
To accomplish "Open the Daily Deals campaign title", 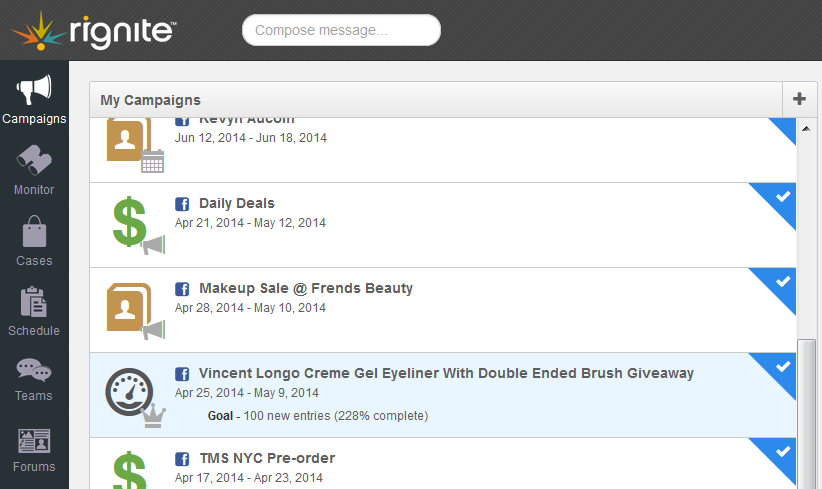I will point(236,203).
